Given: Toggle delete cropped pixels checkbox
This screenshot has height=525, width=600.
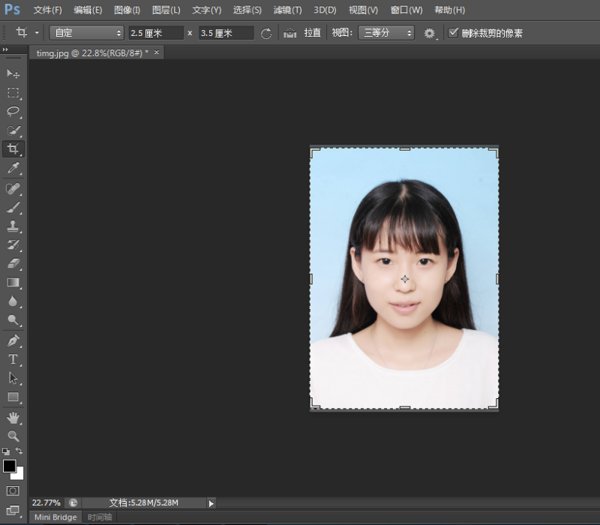Looking at the screenshot, I should [x=453, y=33].
